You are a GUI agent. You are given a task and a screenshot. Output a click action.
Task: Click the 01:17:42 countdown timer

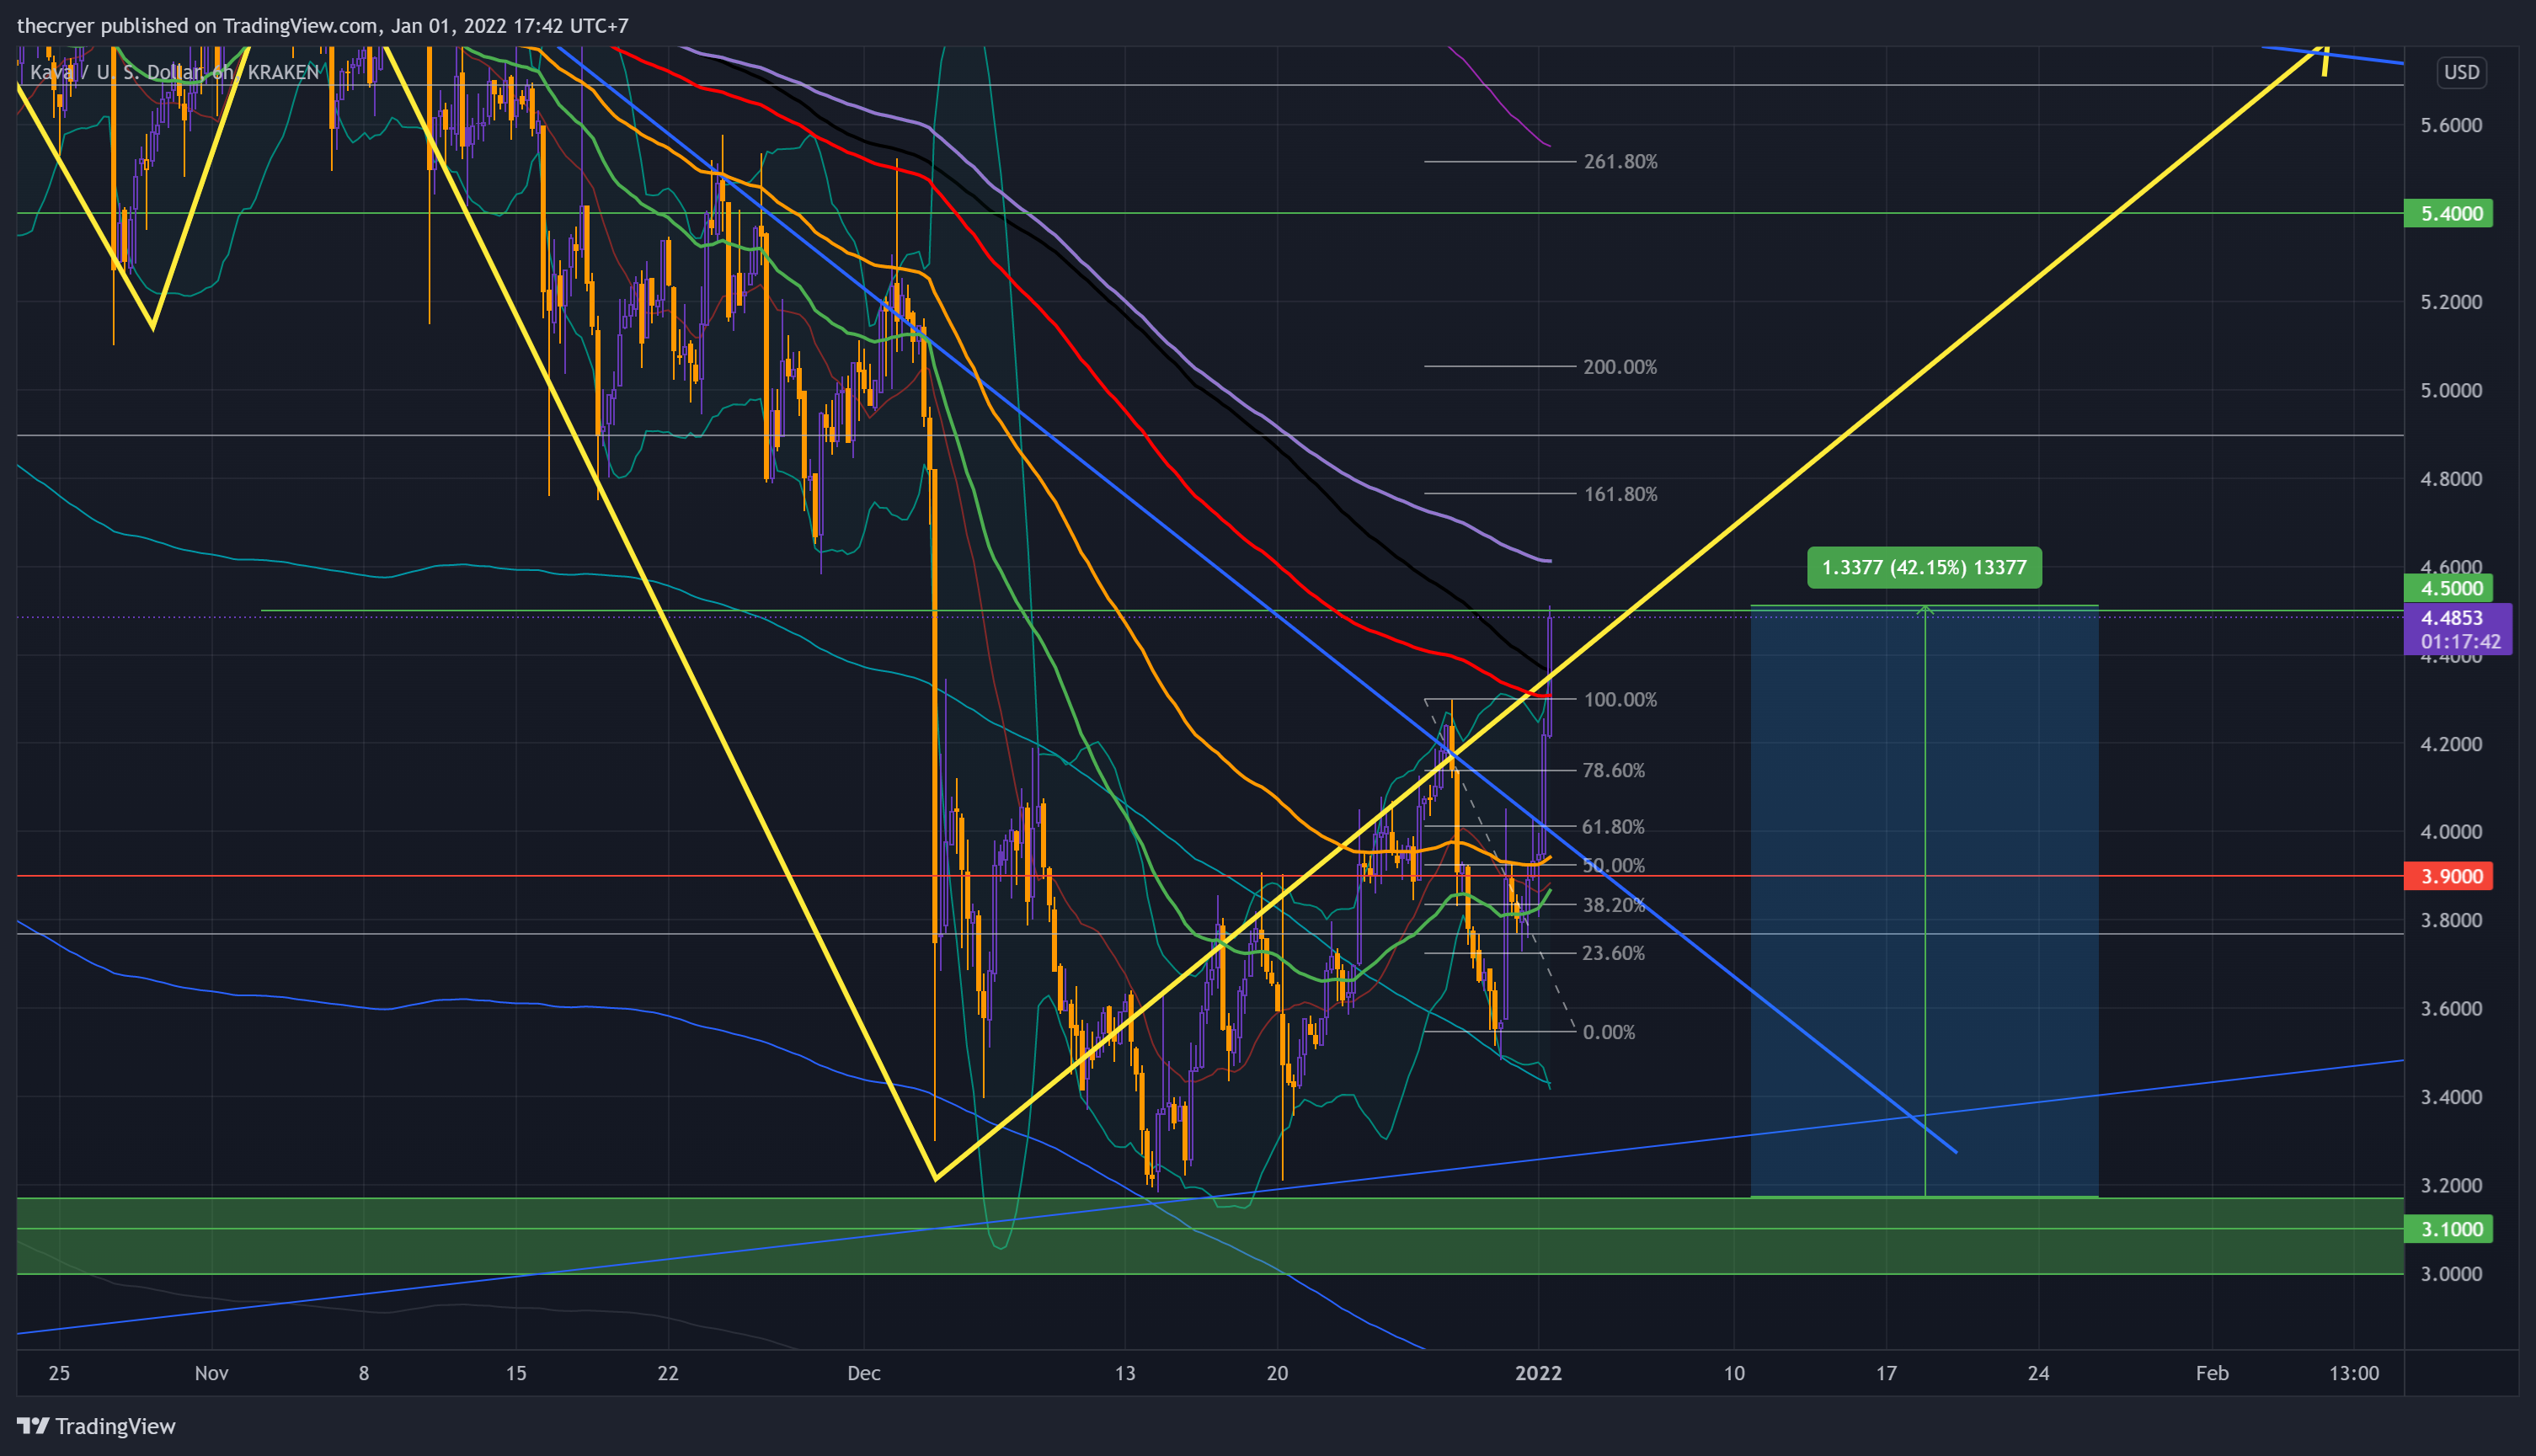pos(2460,642)
